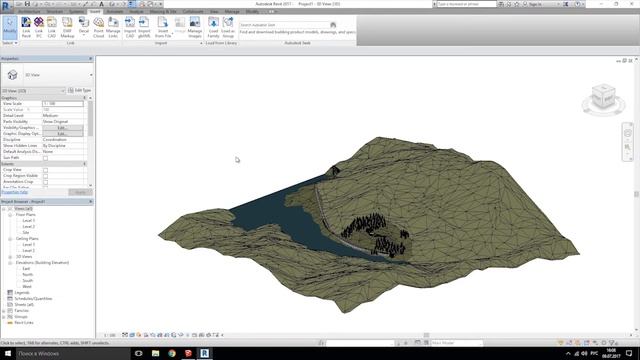This screenshot has height=360, width=640.
Task: Close the Properties panel
Action: coord(91,59)
